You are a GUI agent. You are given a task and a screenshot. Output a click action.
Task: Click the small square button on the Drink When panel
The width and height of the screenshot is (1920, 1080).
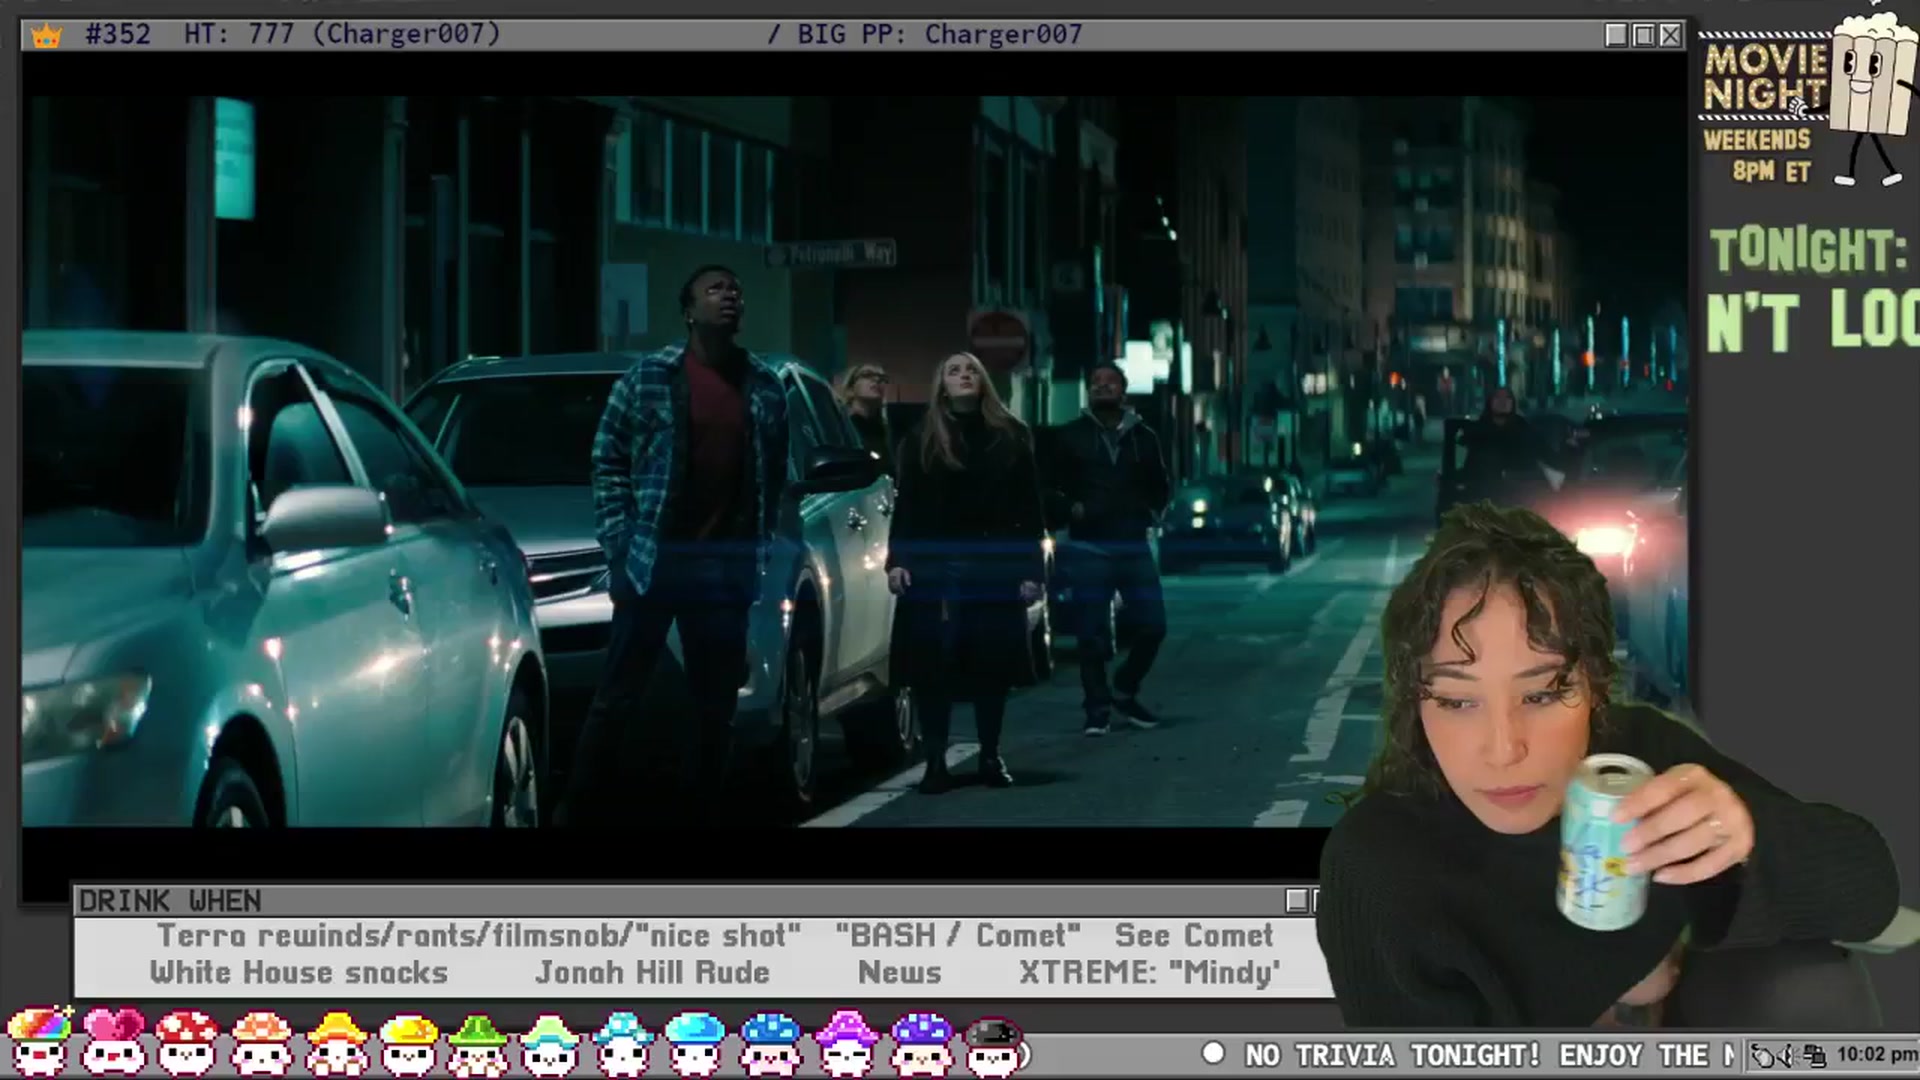coord(1297,900)
